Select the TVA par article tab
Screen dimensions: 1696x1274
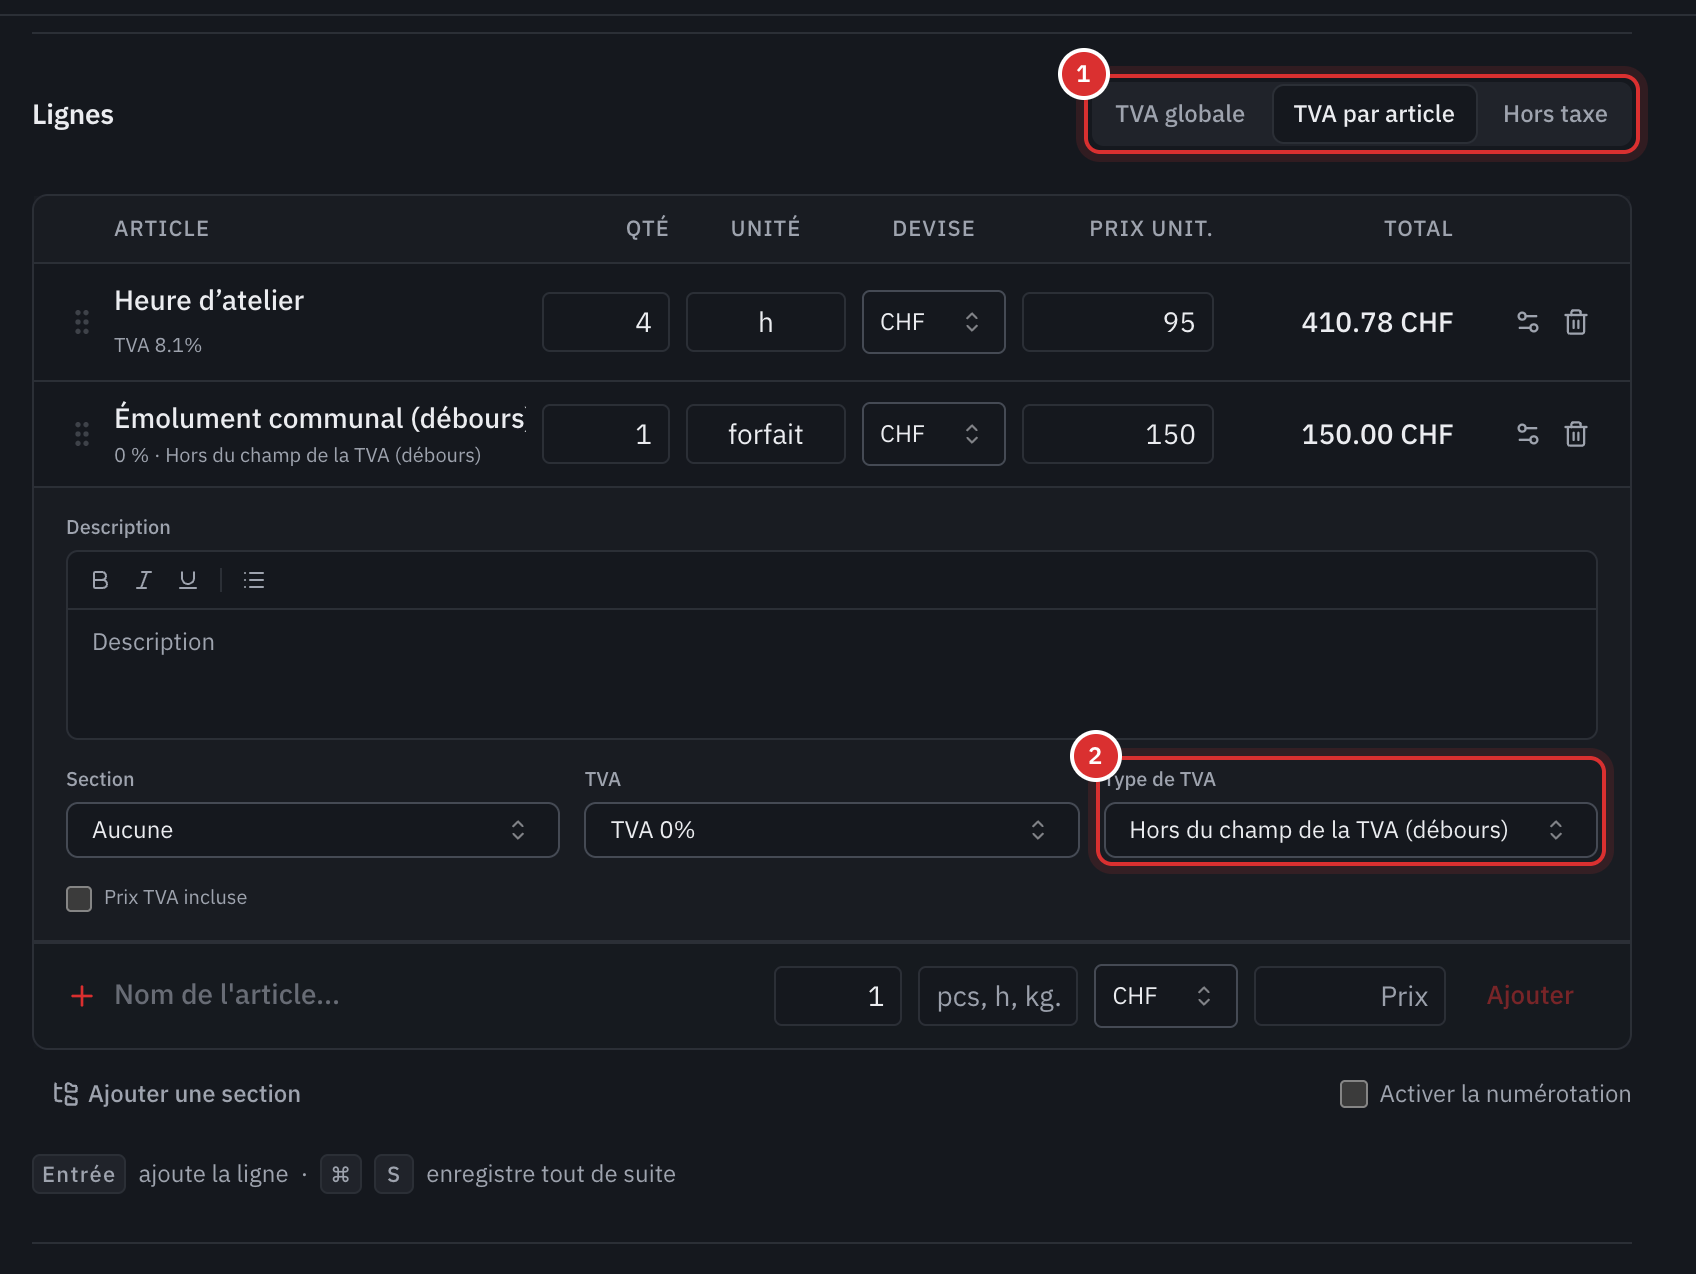pos(1374,114)
